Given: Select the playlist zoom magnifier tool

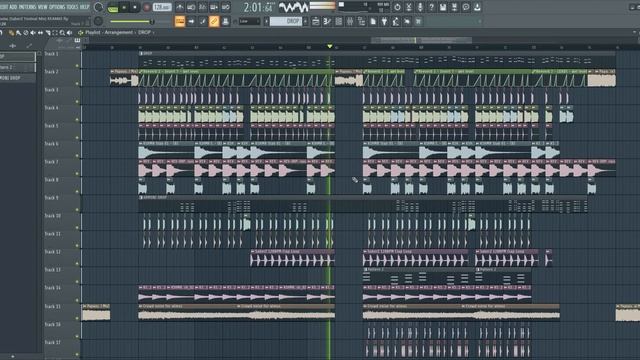Looking at the screenshot, I should pos(62,33).
